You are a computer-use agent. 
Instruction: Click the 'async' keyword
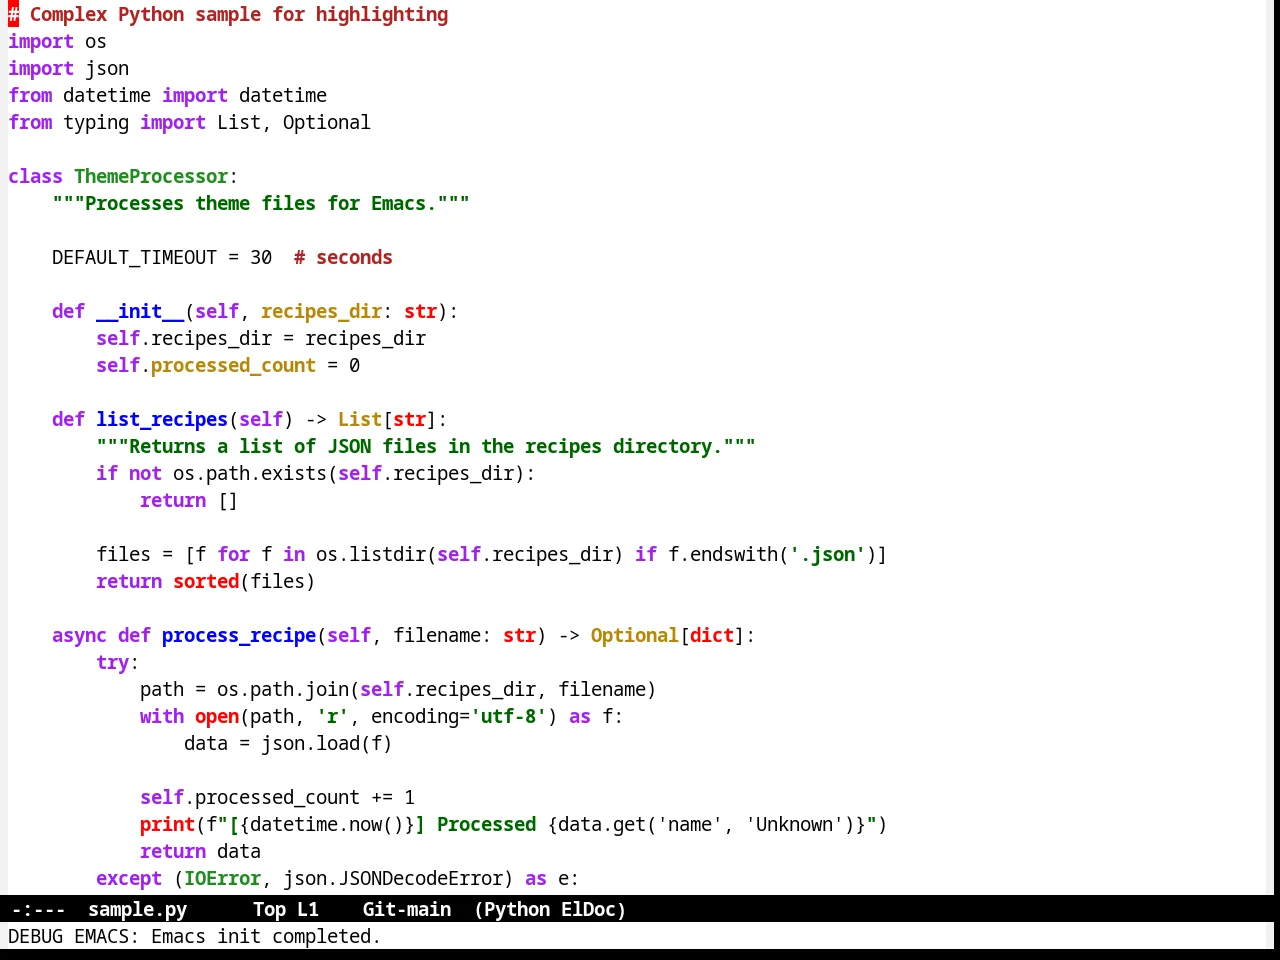tap(79, 635)
